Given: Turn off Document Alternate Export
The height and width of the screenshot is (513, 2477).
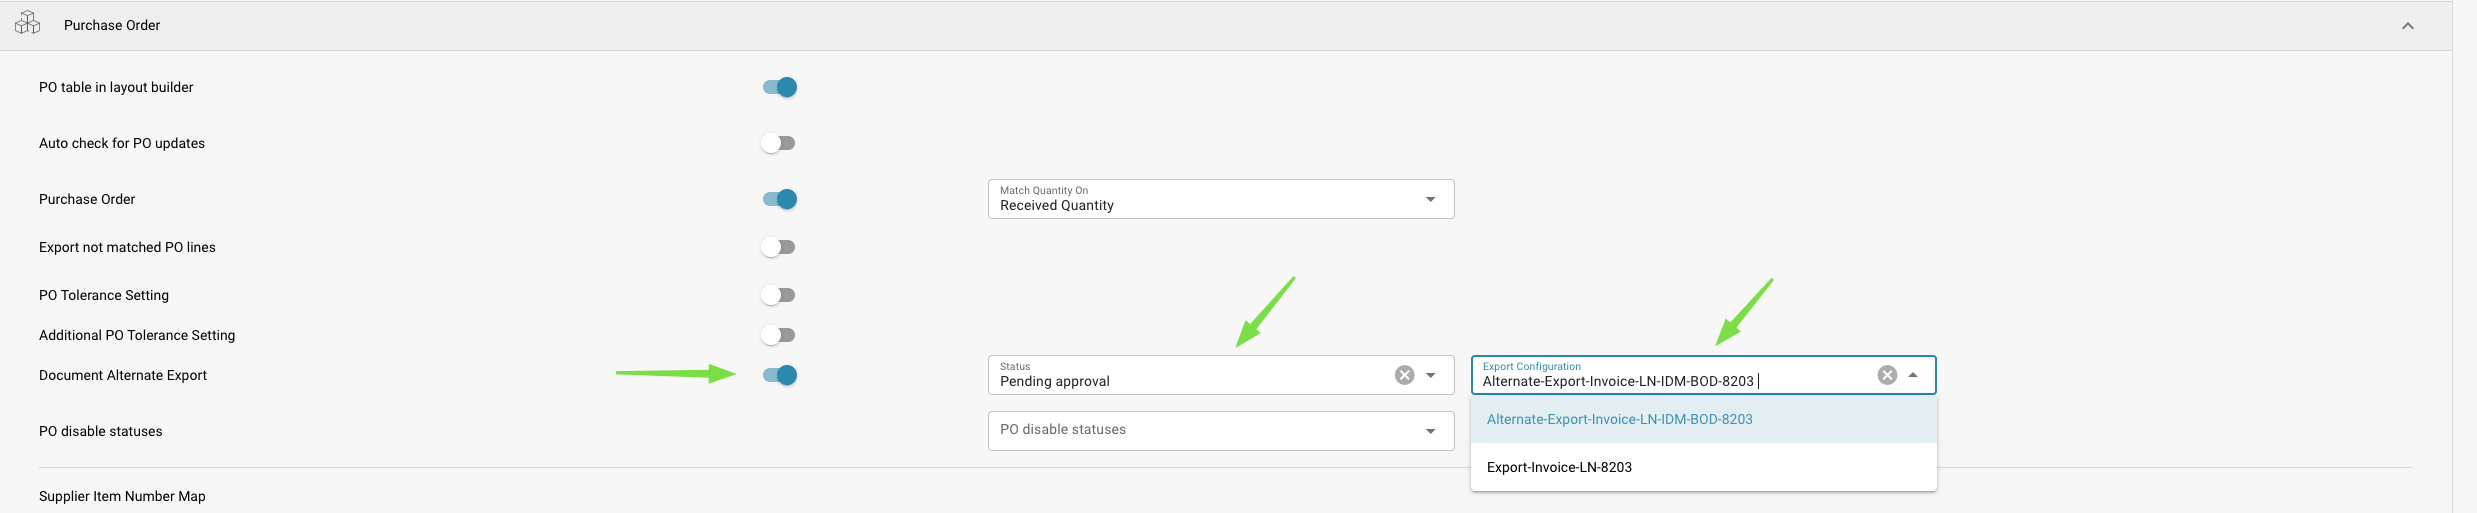Looking at the screenshot, I should [x=780, y=375].
